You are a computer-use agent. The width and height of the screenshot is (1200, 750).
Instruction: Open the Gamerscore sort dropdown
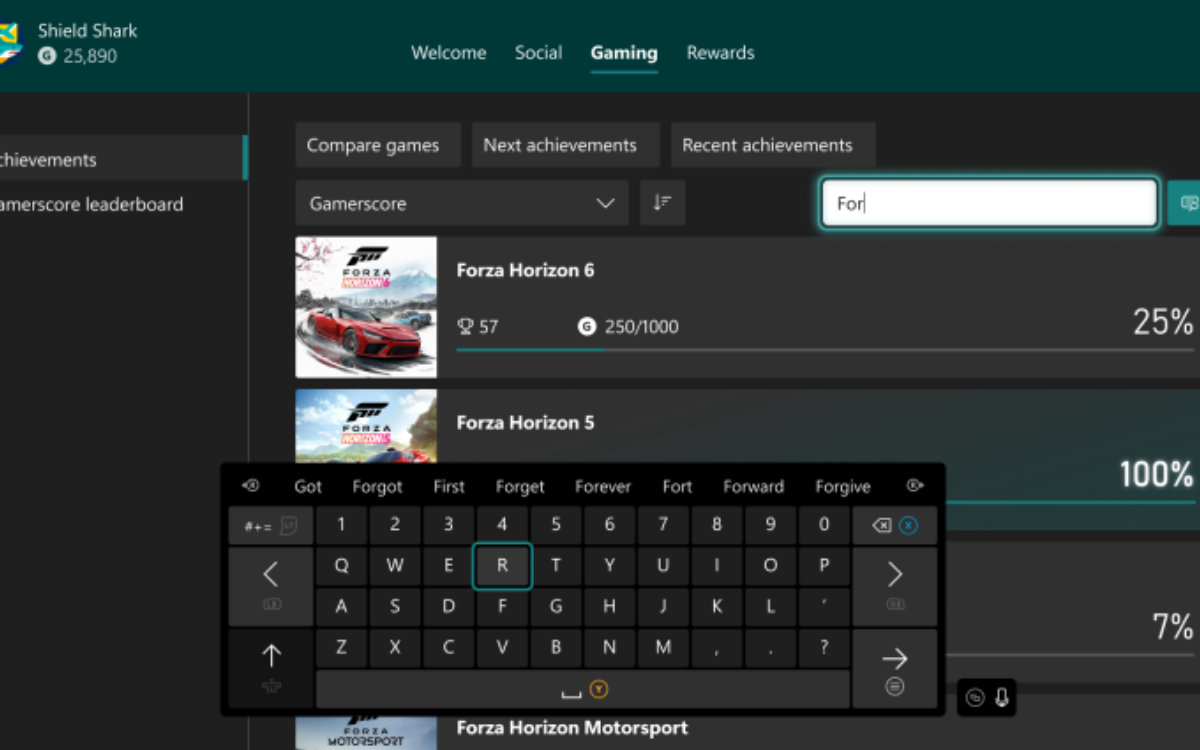(x=462, y=203)
